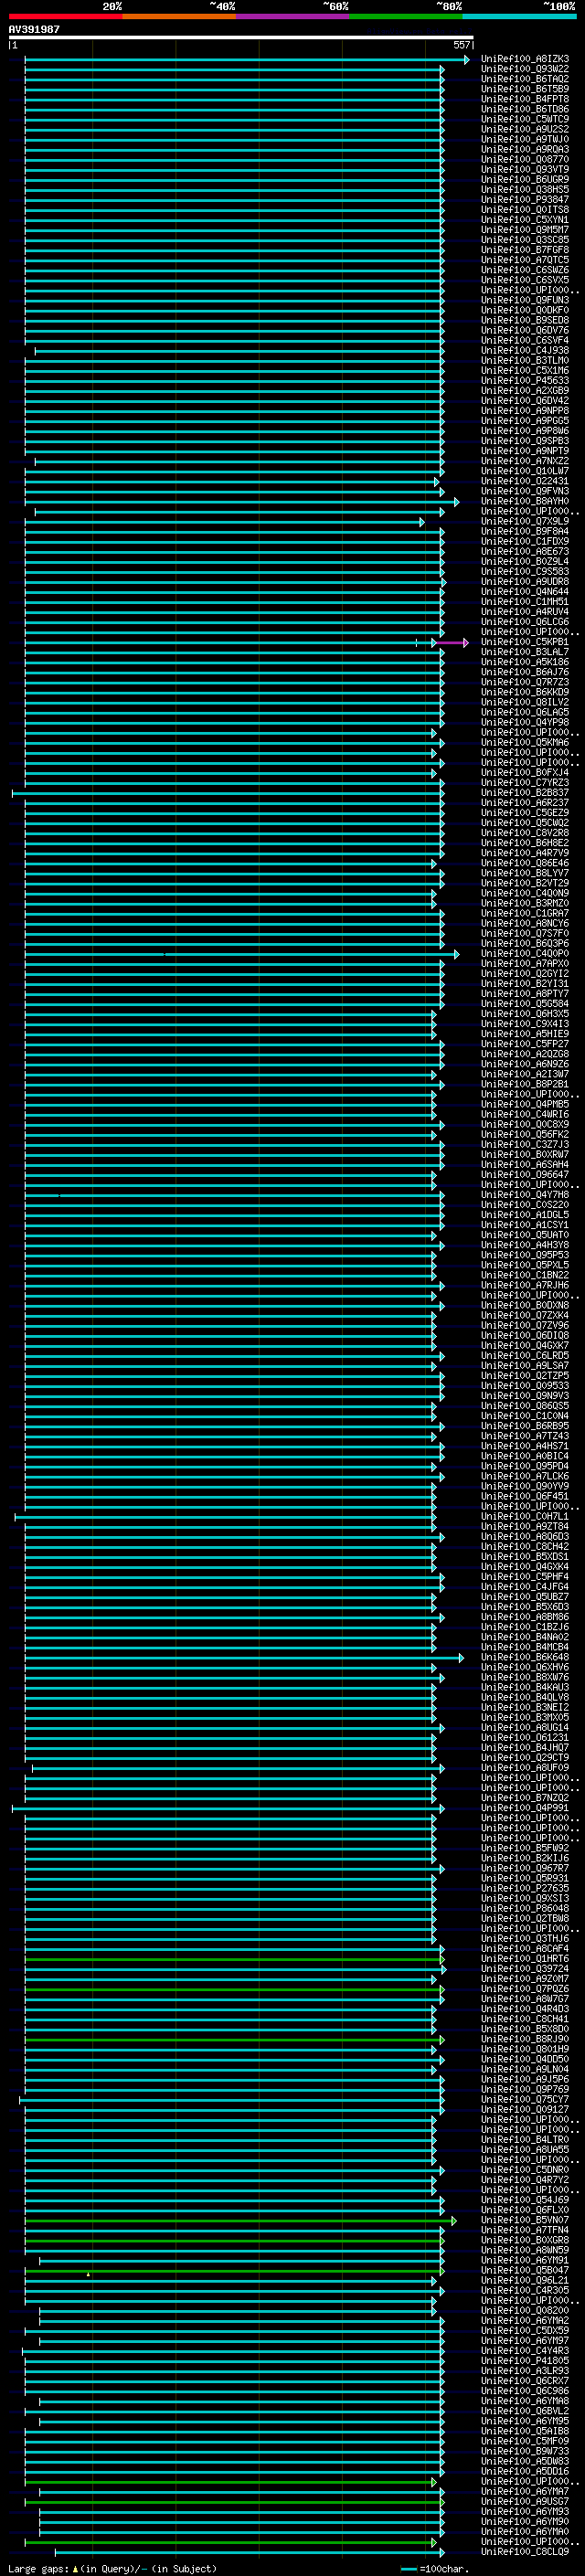Open the UniRef100_B4FPT8 hit

point(525,99)
